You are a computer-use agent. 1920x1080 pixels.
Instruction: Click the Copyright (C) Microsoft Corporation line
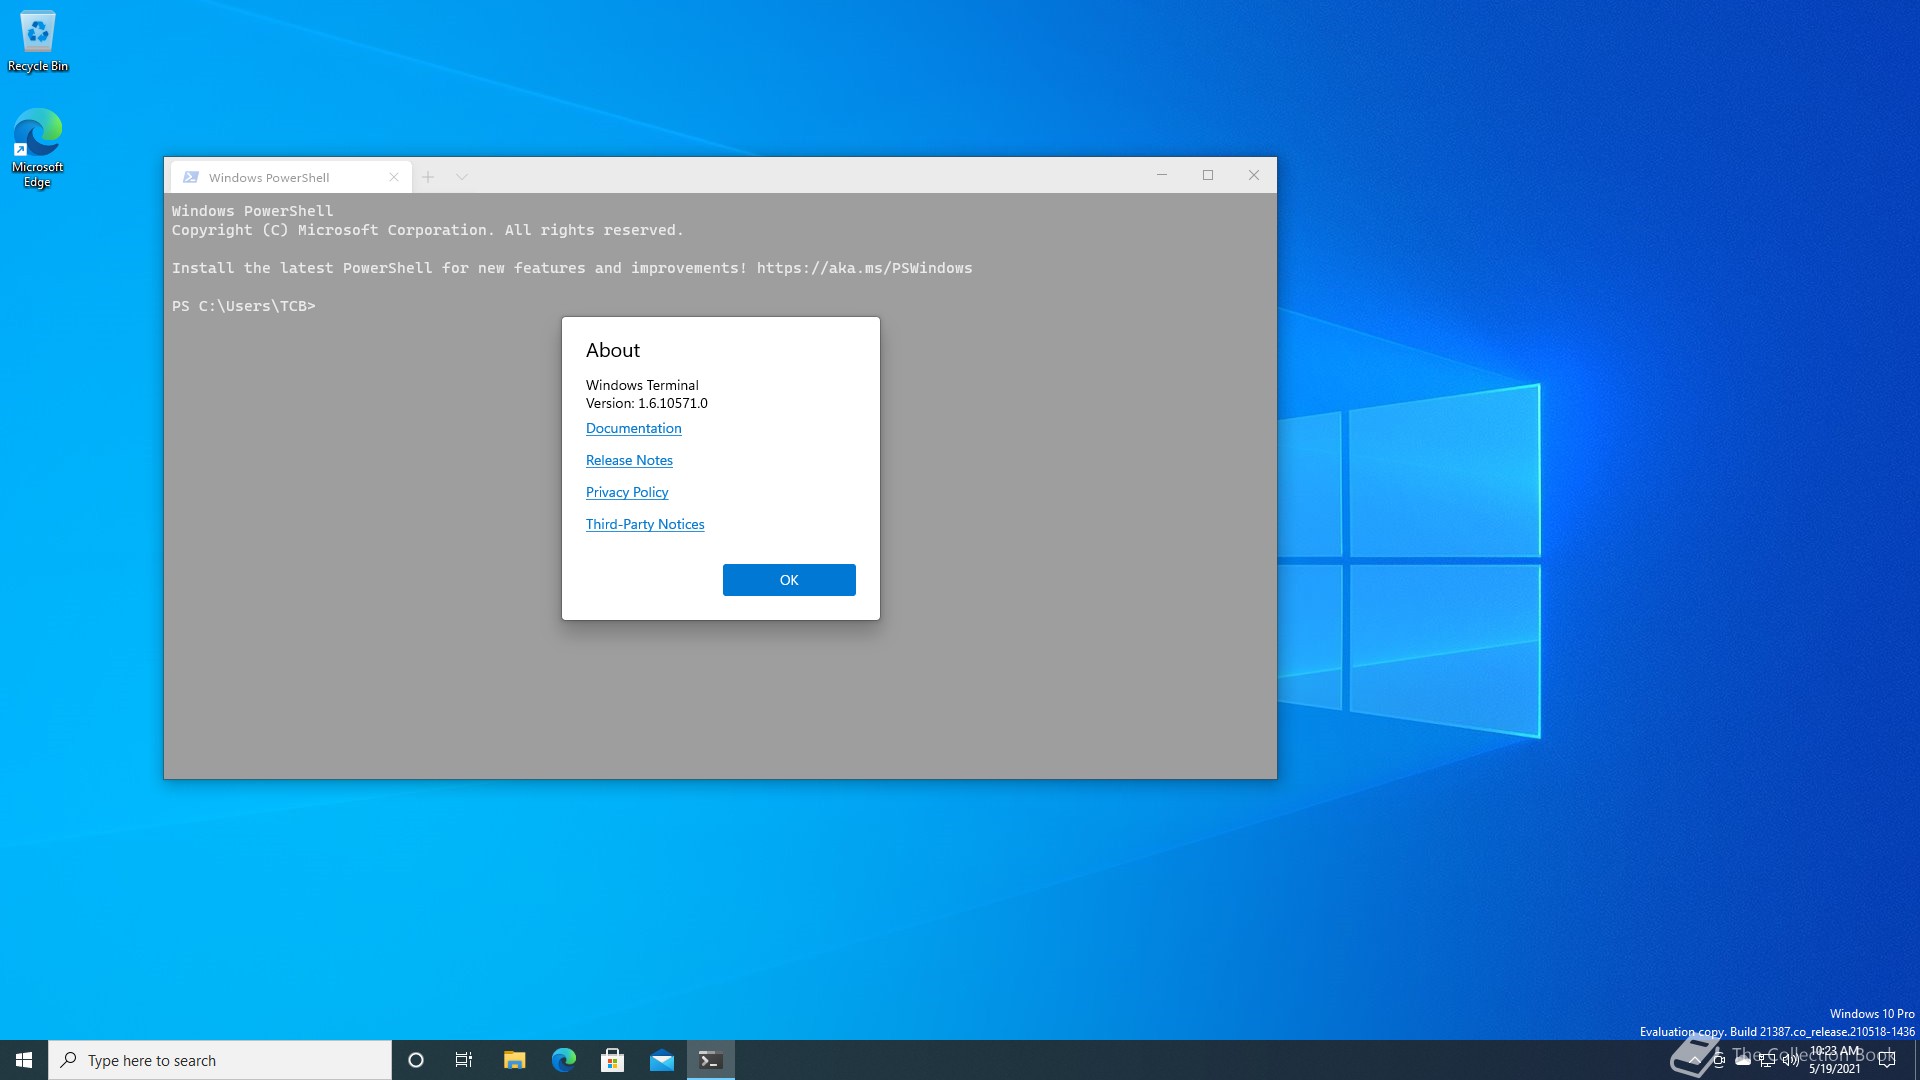click(427, 230)
